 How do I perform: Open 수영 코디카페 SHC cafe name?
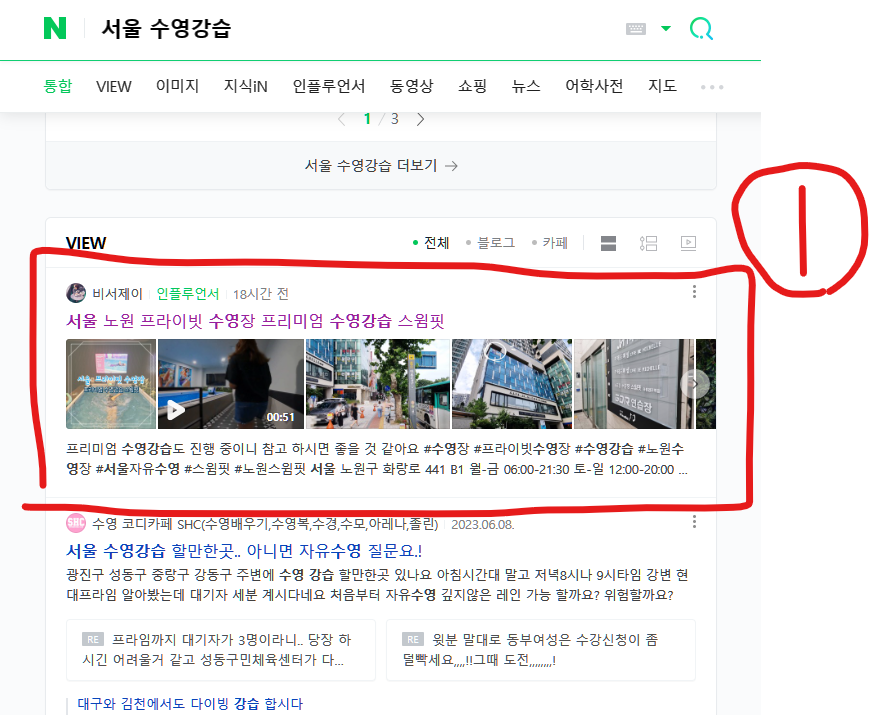[265, 524]
